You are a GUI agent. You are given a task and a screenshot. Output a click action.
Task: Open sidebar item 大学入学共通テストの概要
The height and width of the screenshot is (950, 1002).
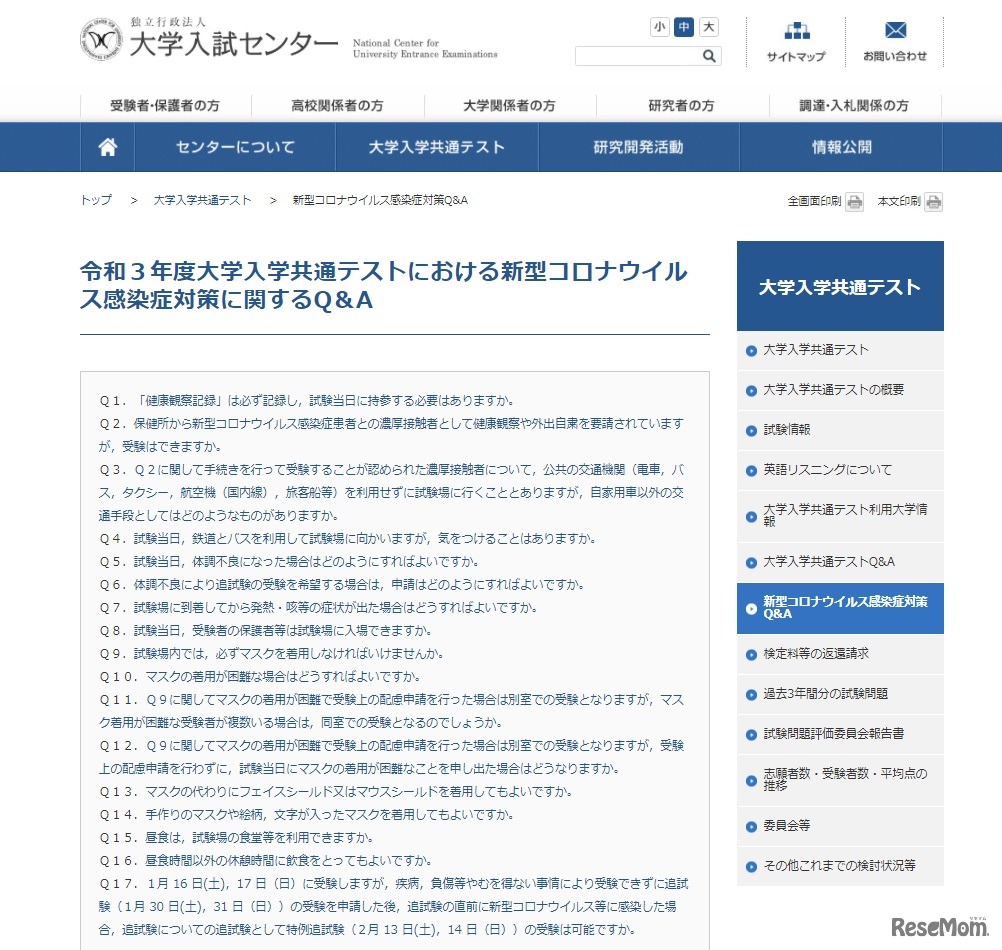point(840,390)
